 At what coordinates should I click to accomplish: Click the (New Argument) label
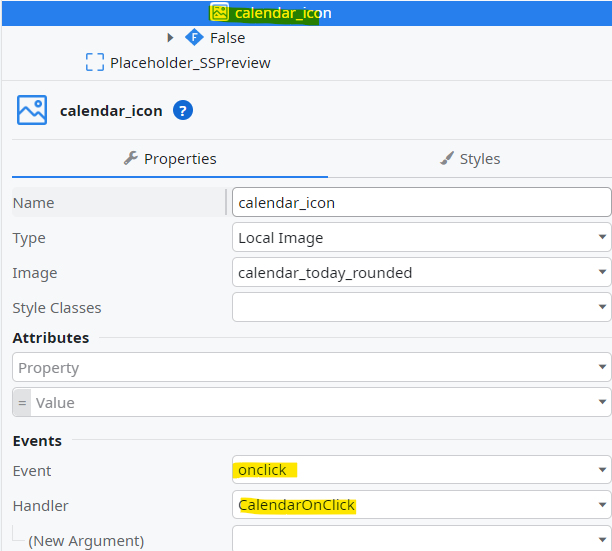(x=86, y=541)
